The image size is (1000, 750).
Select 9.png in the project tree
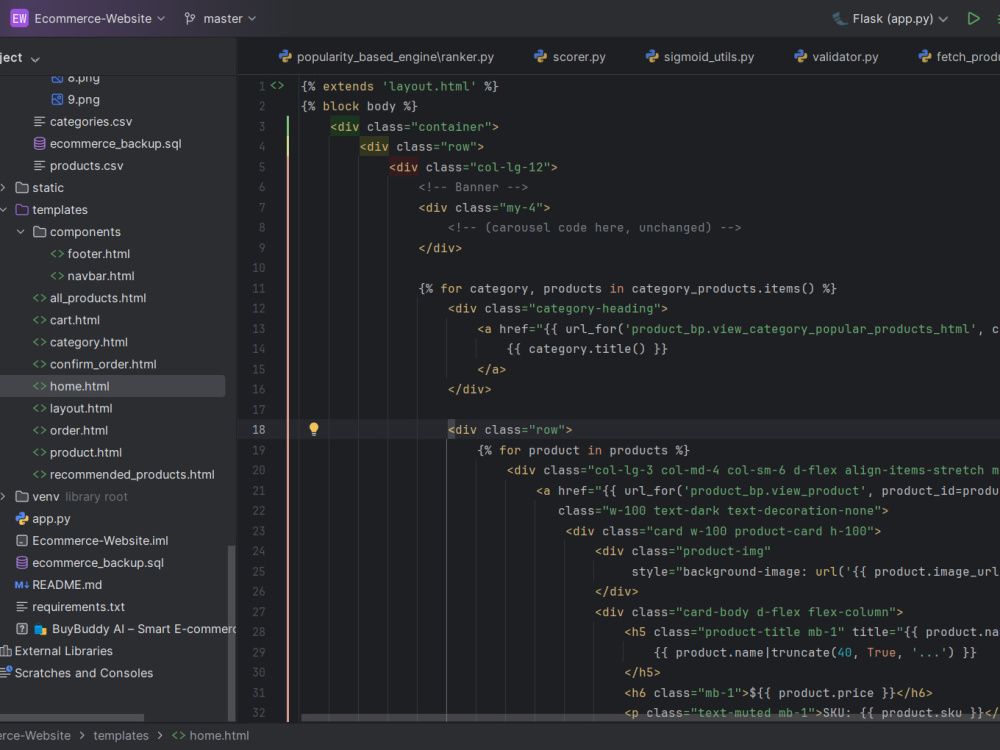(x=84, y=99)
